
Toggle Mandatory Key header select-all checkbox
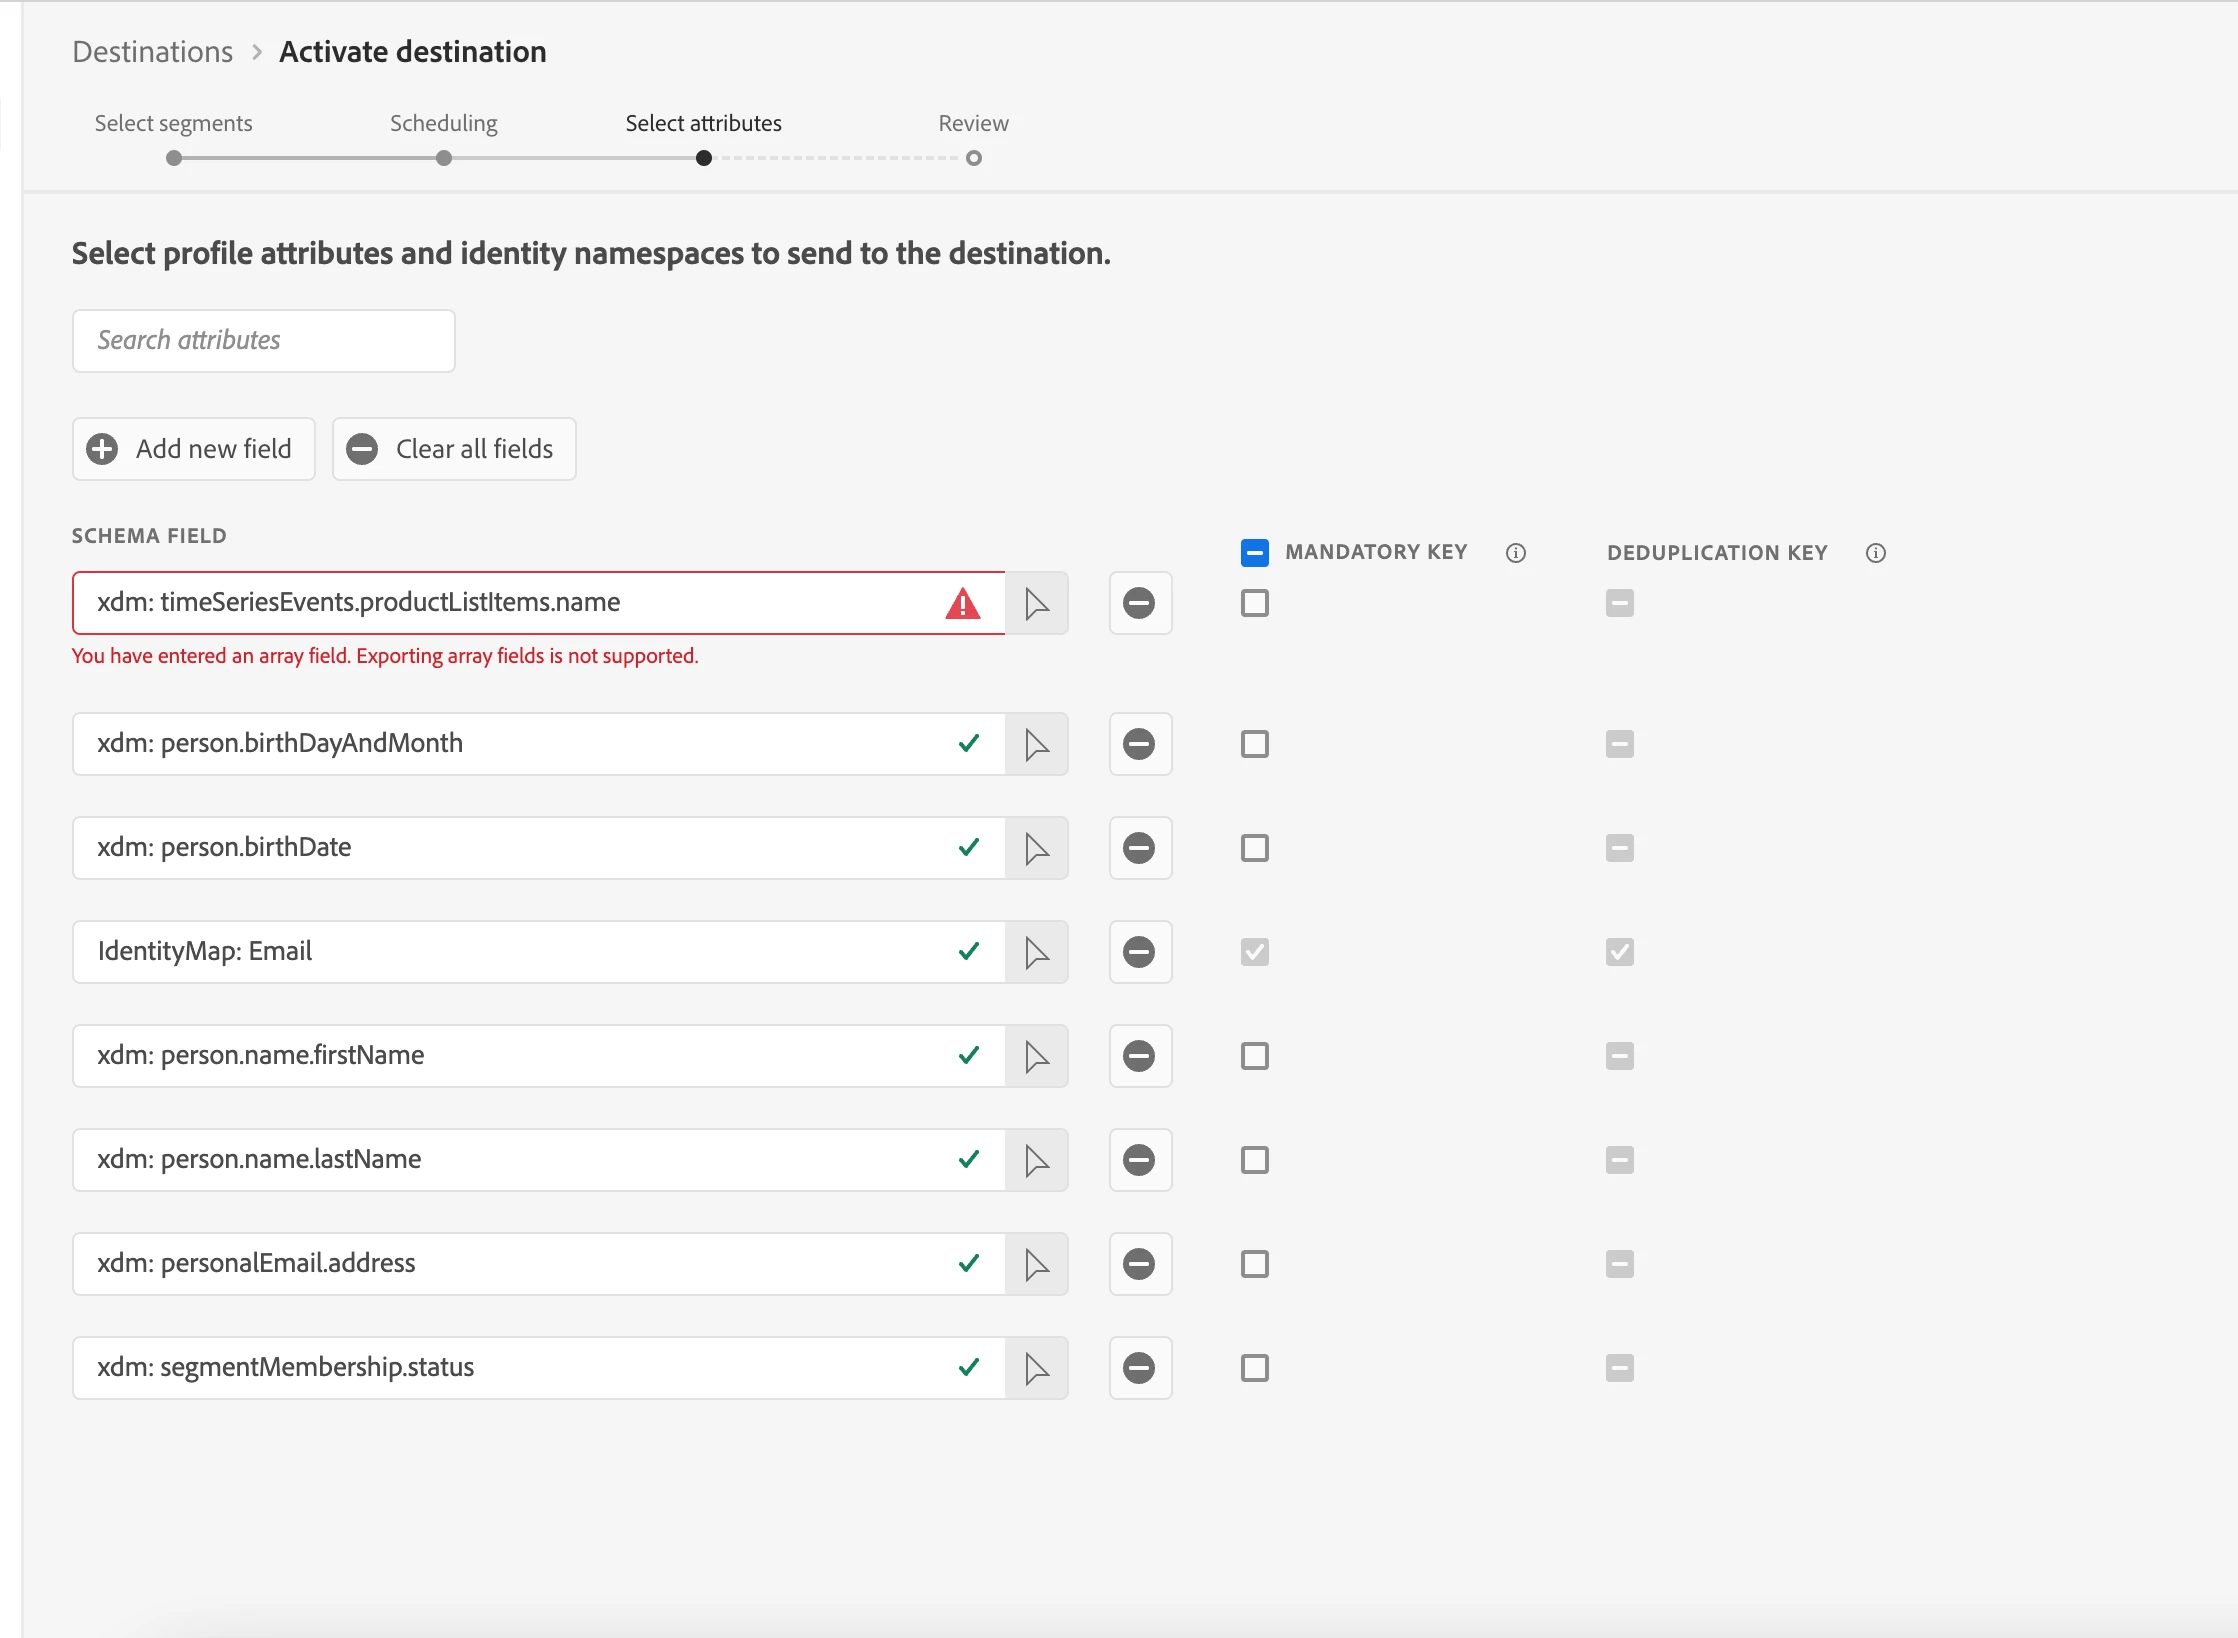click(1254, 553)
